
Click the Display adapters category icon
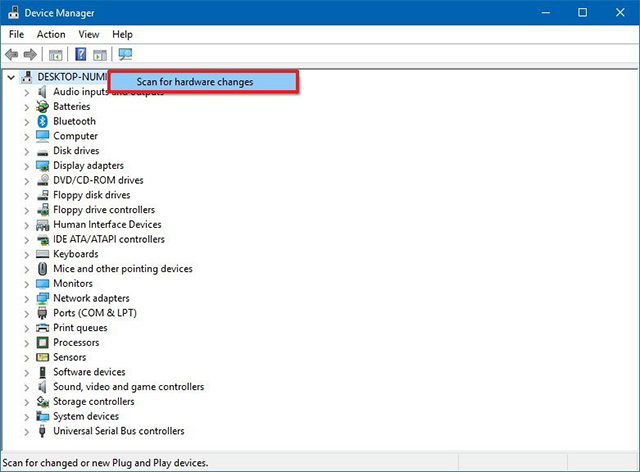click(x=42, y=166)
